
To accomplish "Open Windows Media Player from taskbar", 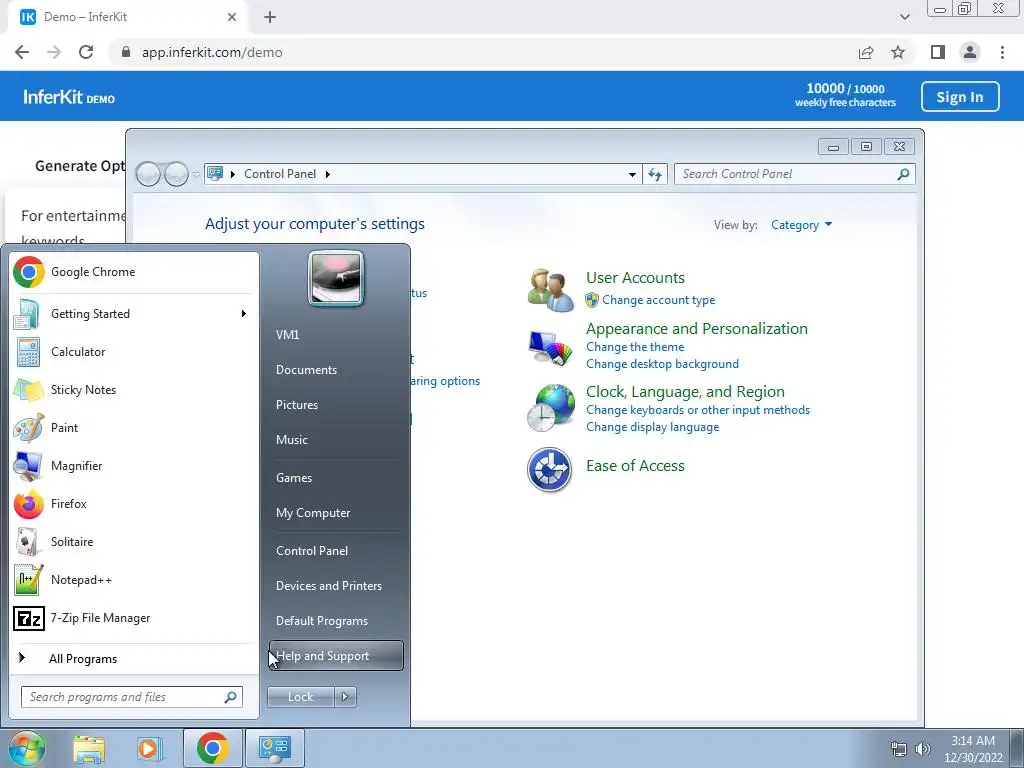I will pyautogui.click(x=150, y=748).
